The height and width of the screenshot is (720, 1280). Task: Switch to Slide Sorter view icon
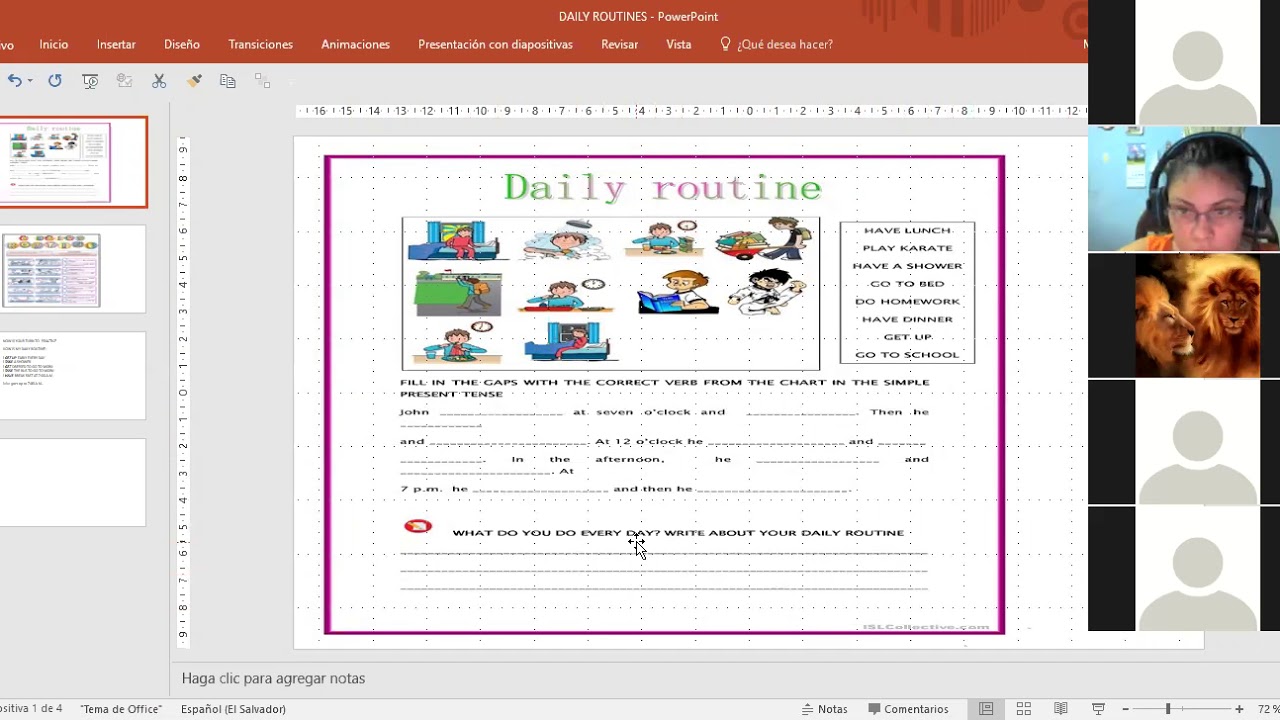[1024, 709]
